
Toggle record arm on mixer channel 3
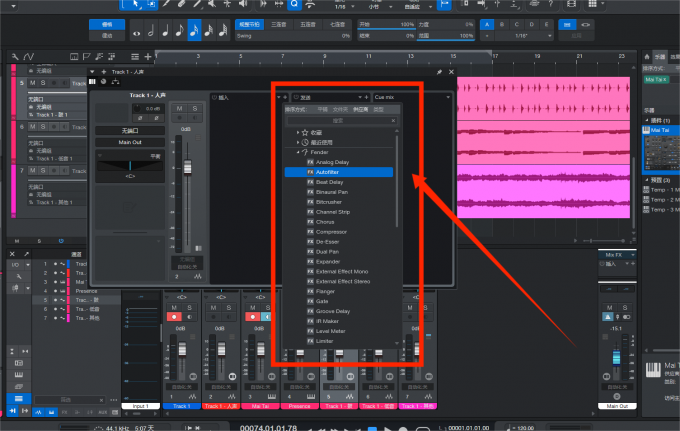click(x=253, y=317)
